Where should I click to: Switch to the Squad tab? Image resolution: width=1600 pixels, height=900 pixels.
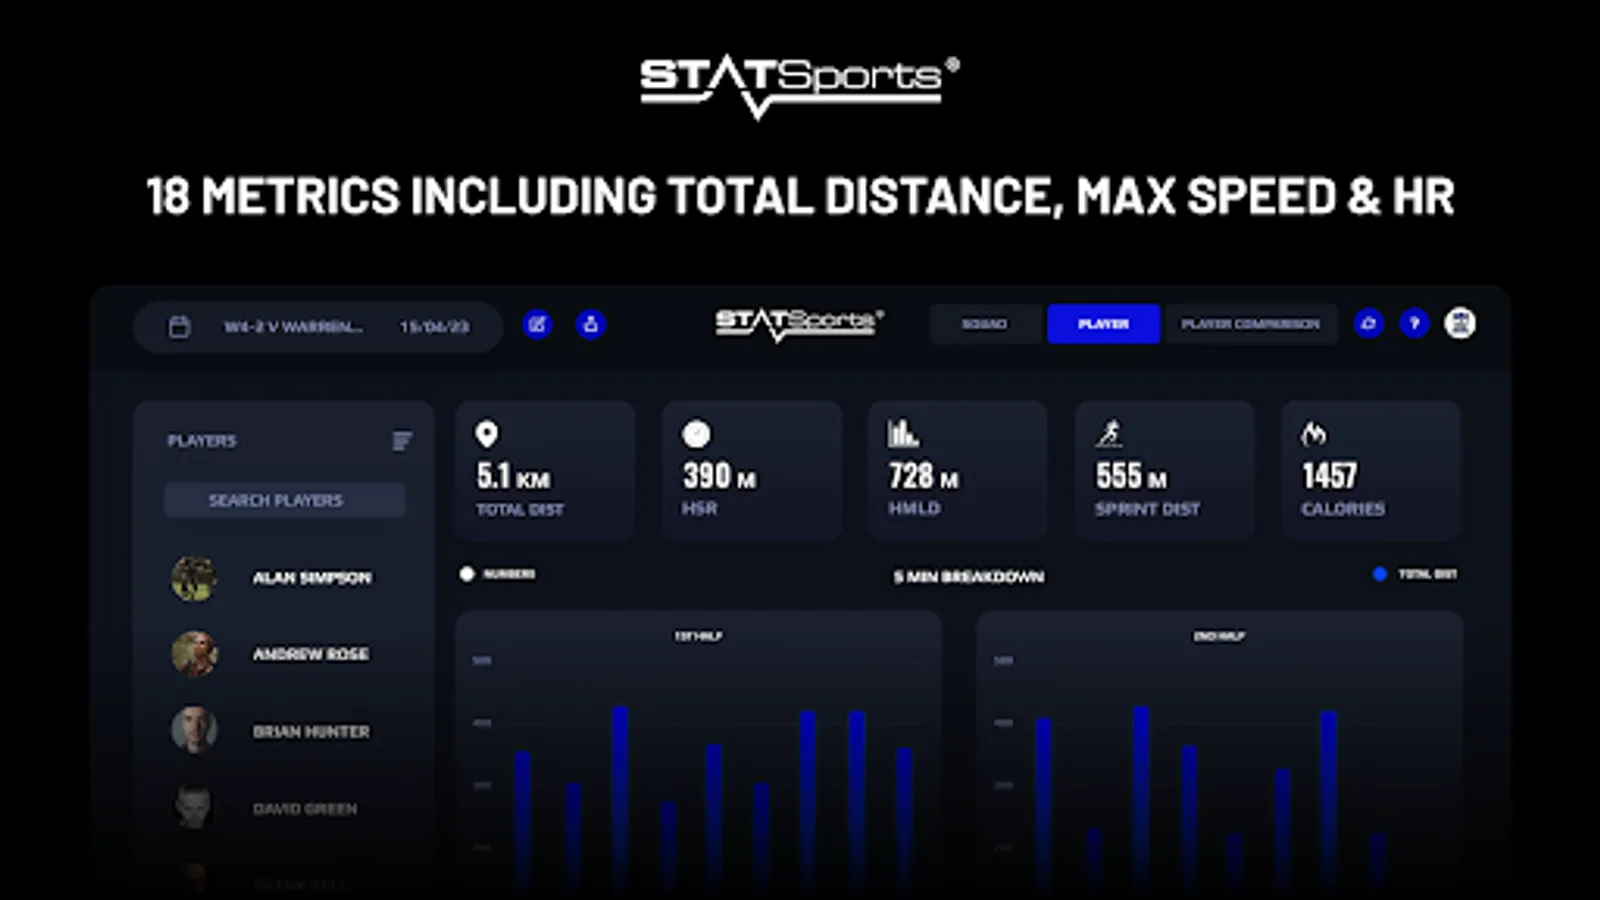point(985,324)
